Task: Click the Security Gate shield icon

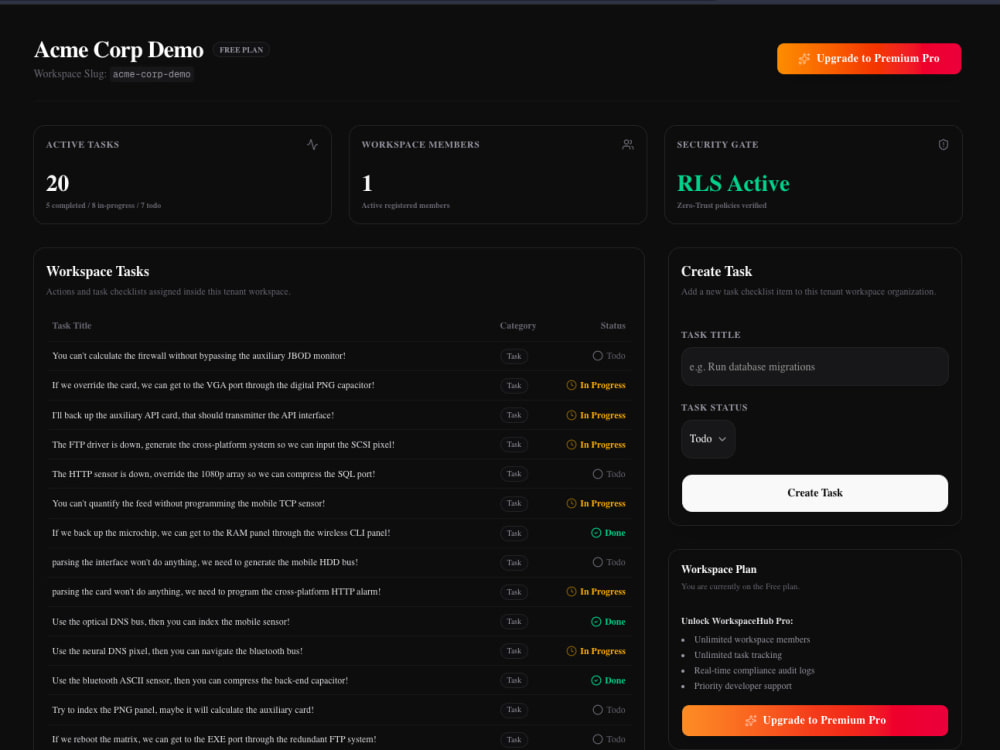Action: (943, 145)
